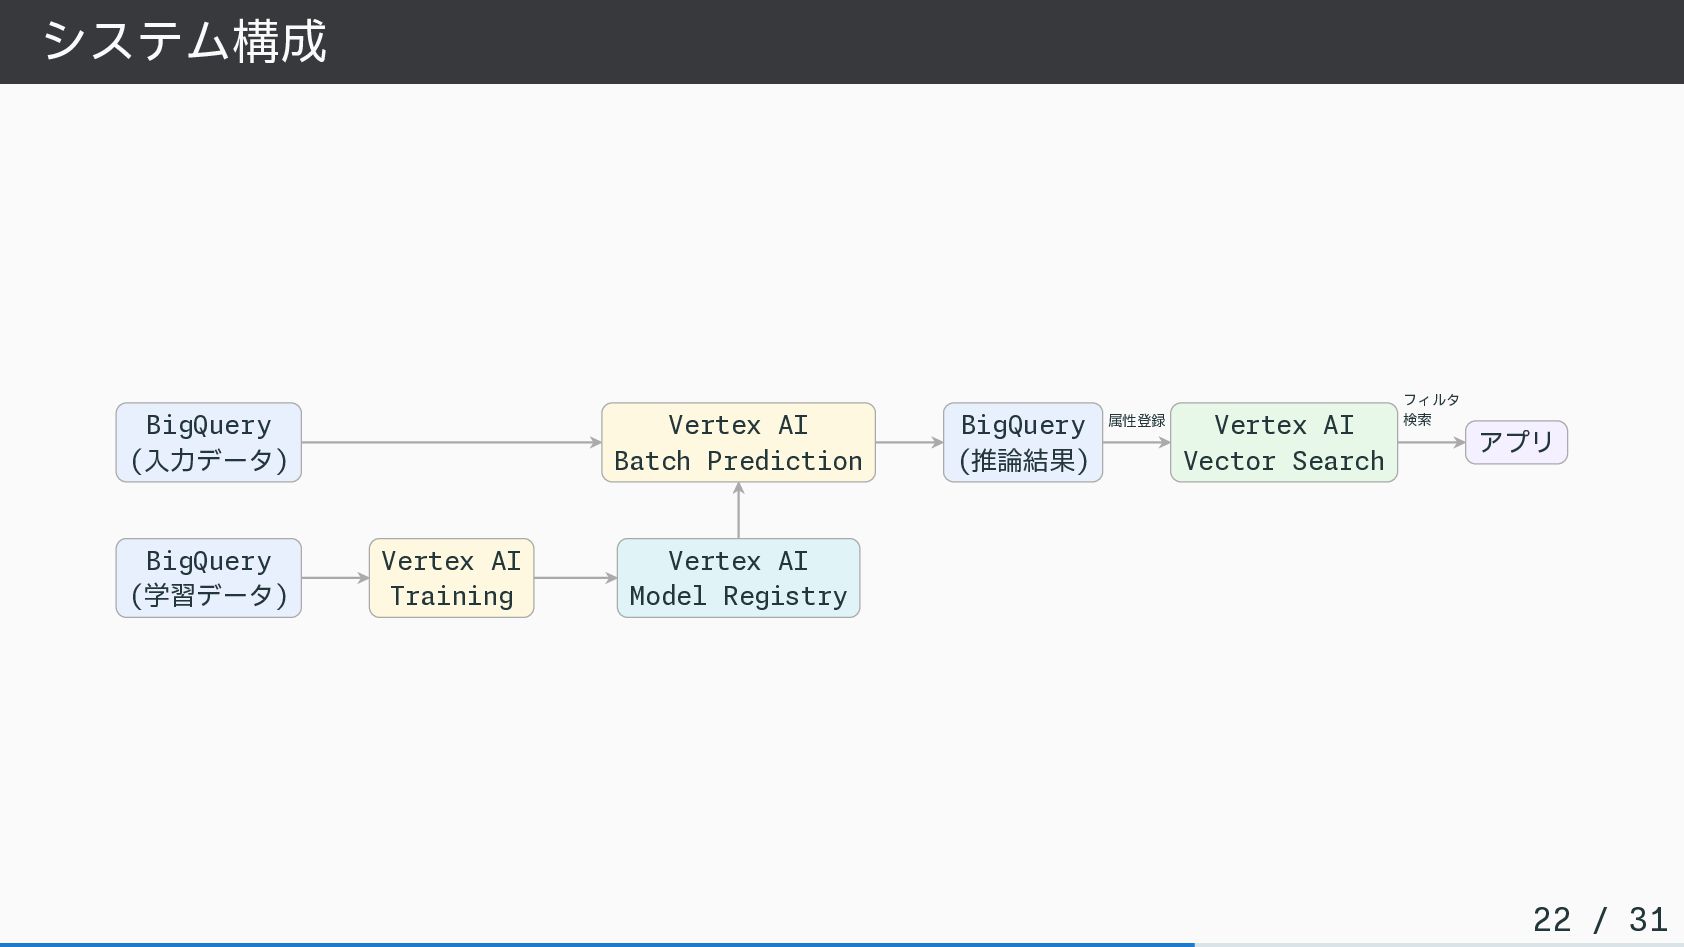Click the フィルタ検索 arrow label
The height and width of the screenshot is (947, 1684).
(1430, 409)
